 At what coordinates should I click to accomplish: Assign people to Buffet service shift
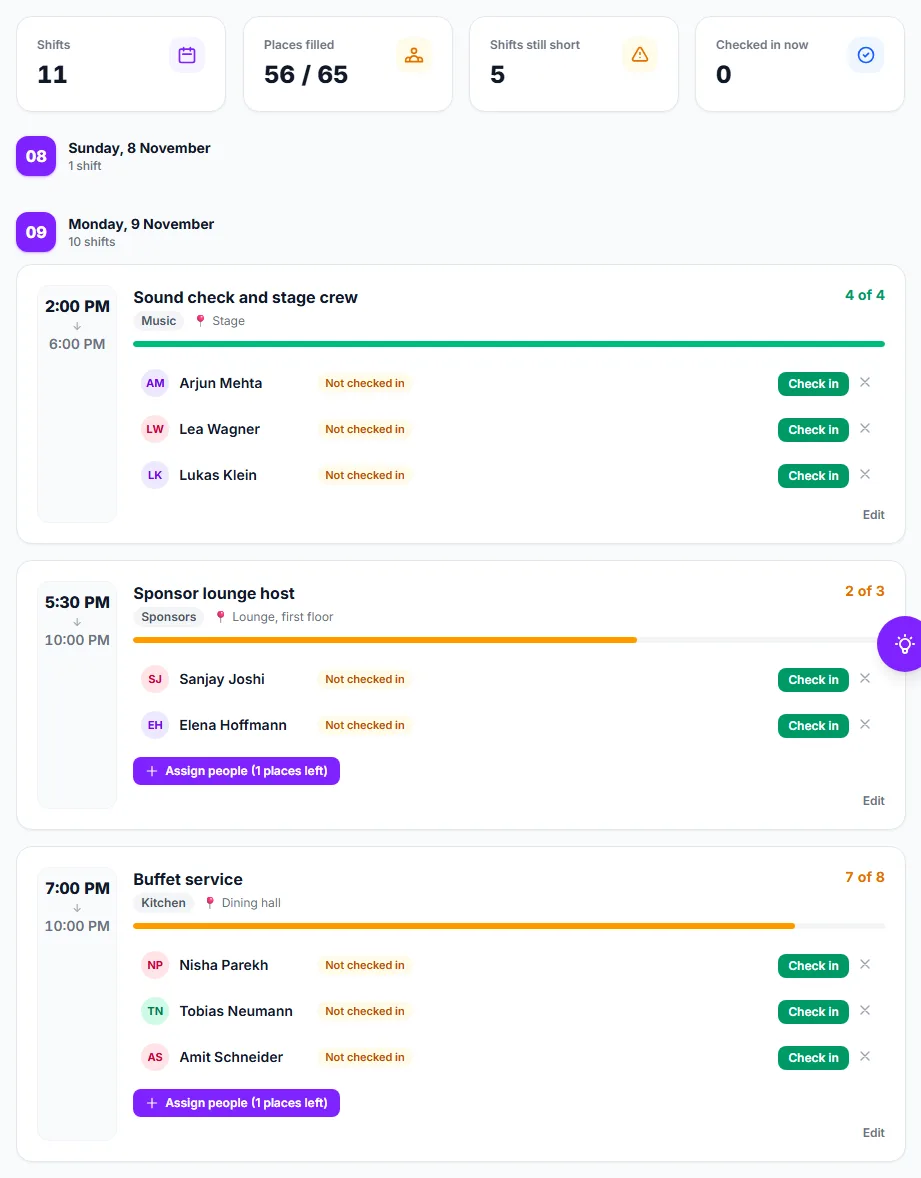point(237,1103)
